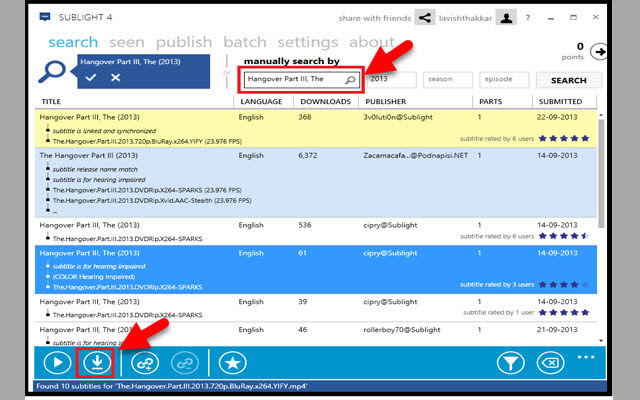This screenshot has width=640, height=400.
Task: Click star rating in 61 downloads row
Action: [x=564, y=284]
